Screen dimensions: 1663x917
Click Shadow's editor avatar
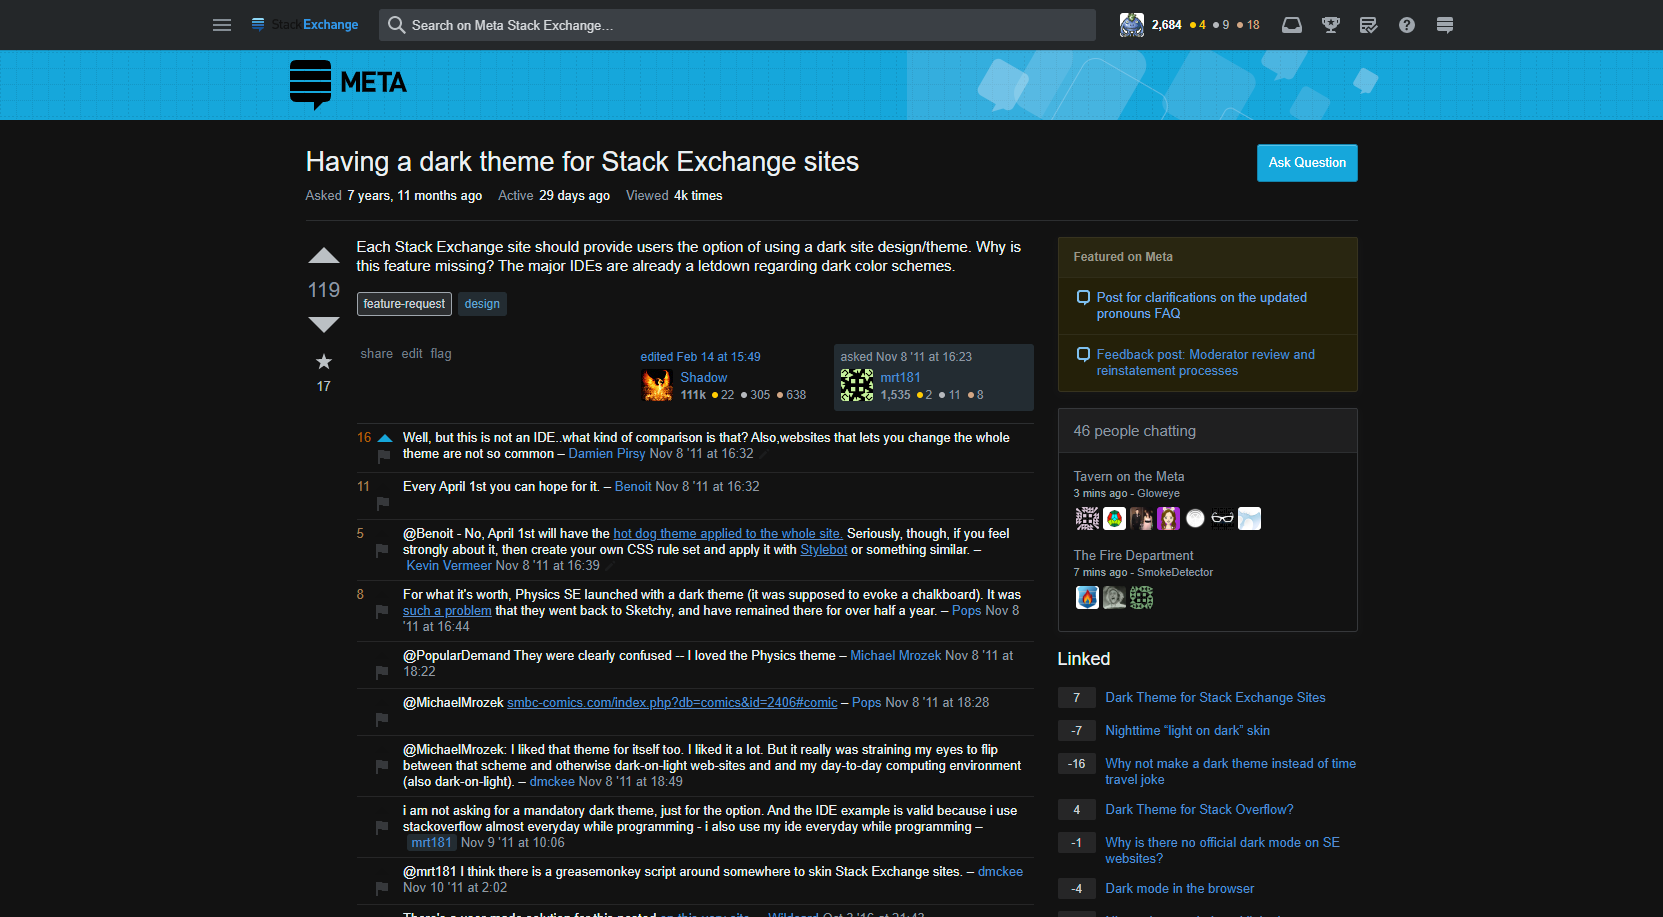pyautogui.click(x=657, y=385)
